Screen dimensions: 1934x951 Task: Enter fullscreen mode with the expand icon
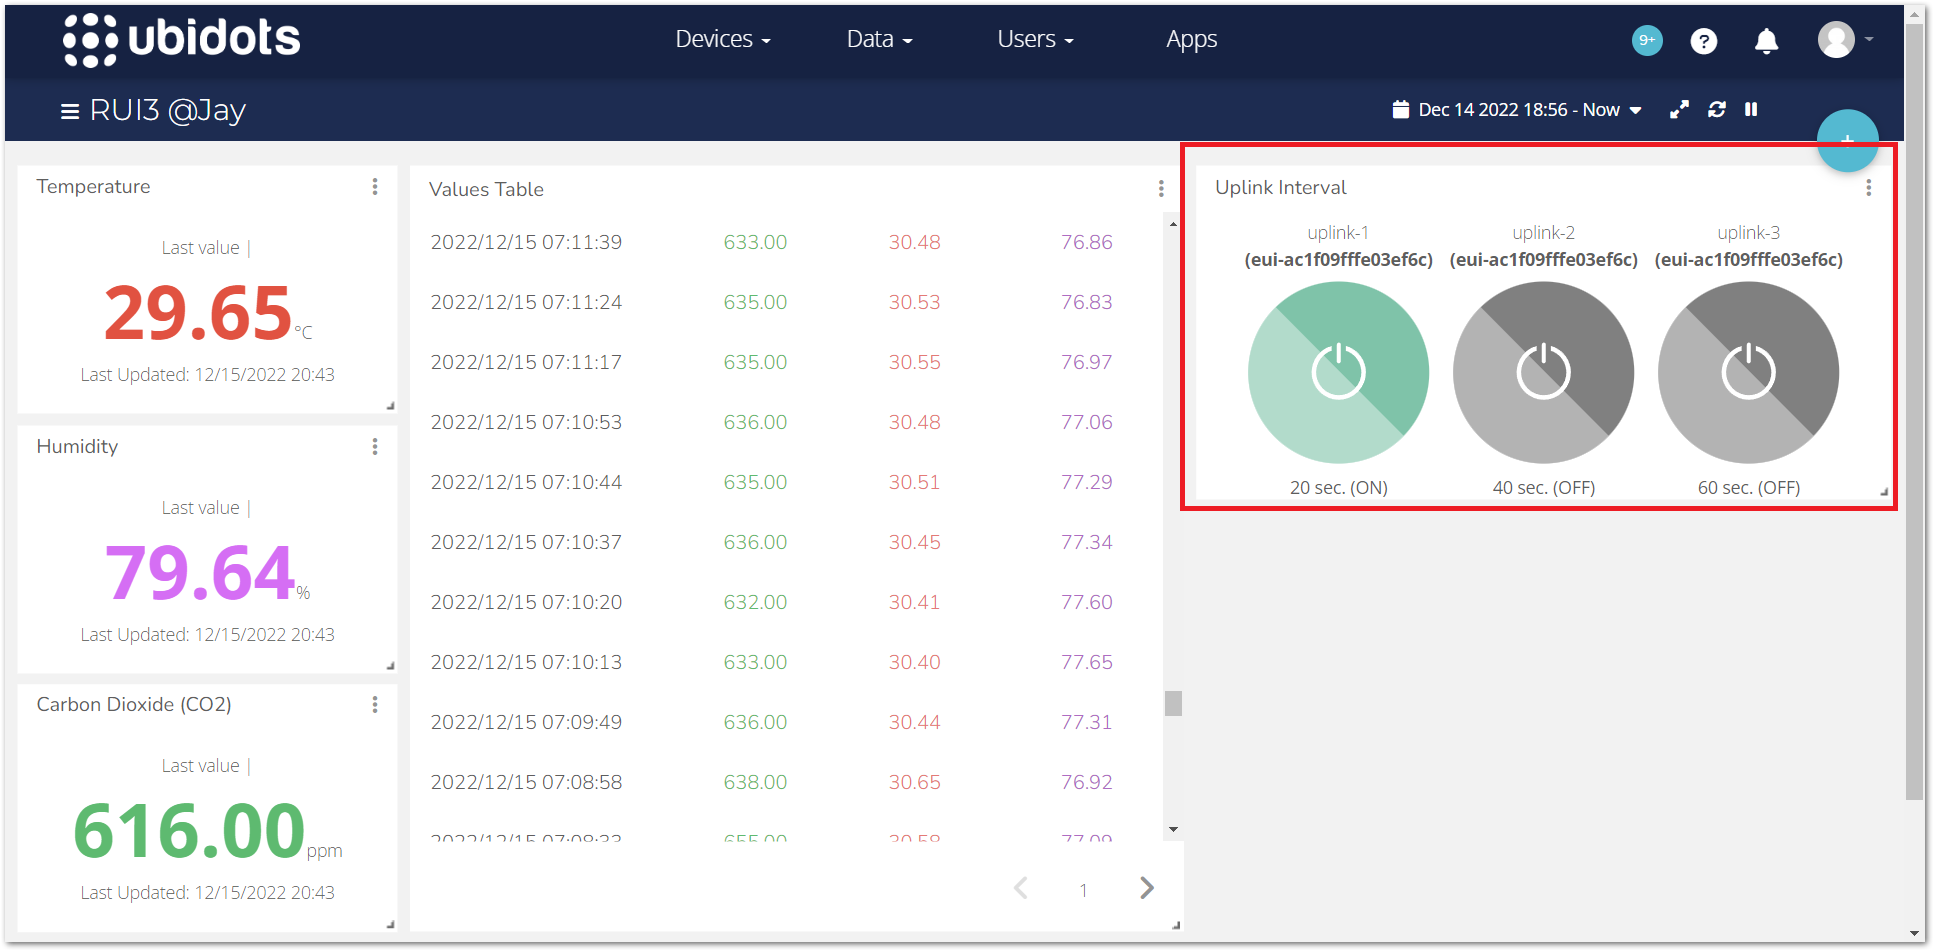[1679, 110]
